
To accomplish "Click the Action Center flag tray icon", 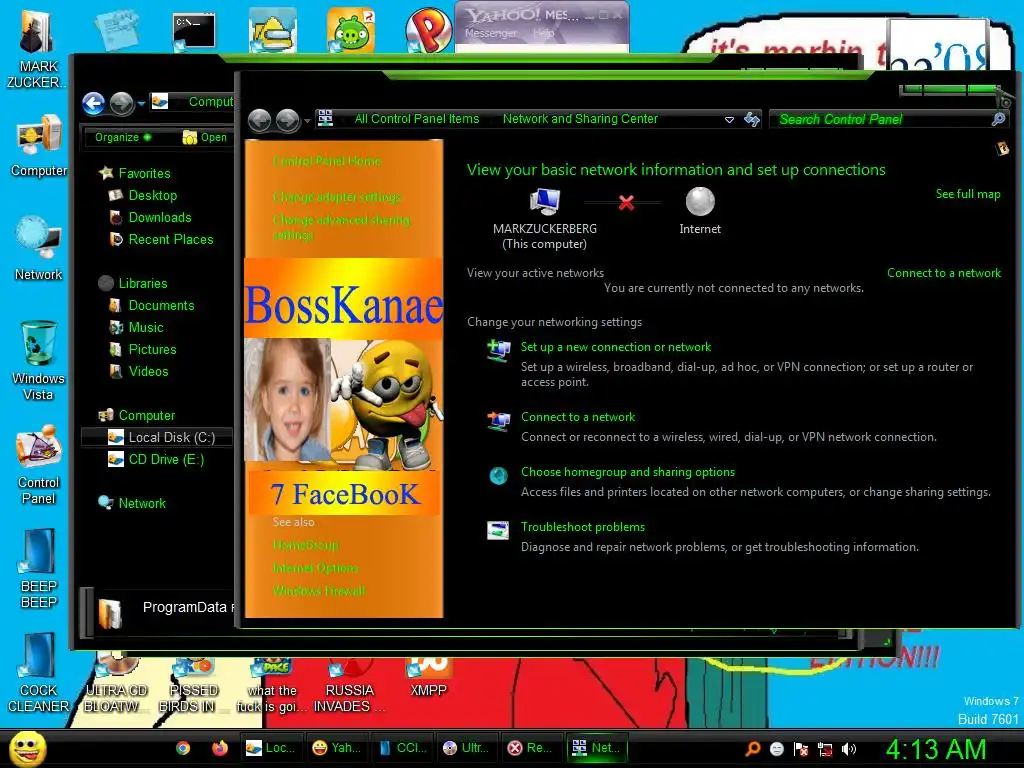I will [801, 749].
